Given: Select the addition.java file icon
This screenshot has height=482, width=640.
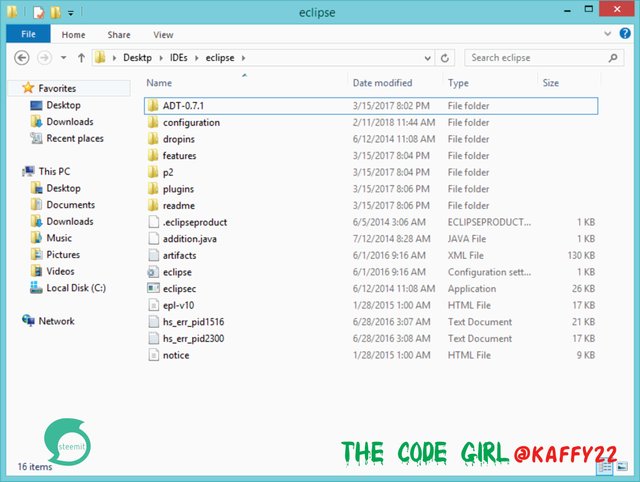Looking at the screenshot, I should pos(153,239).
